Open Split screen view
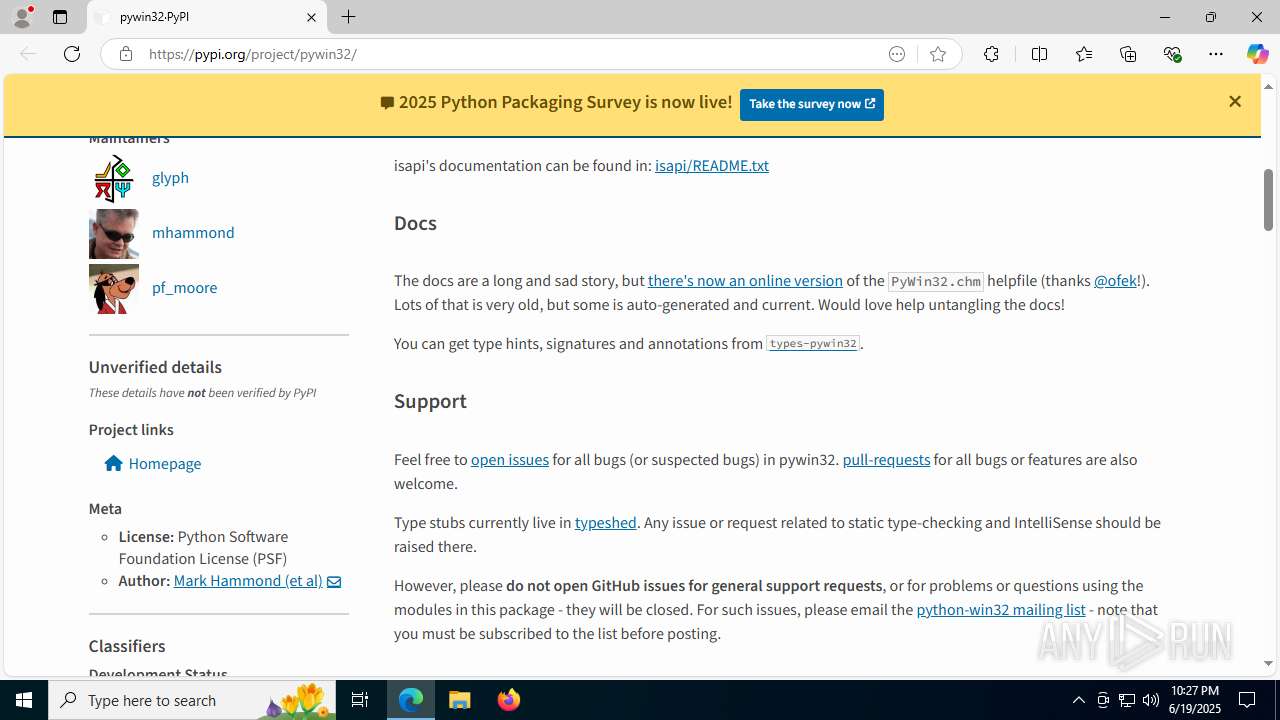Image resolution: width=1280 pixels, height=720 pixels. (1039, 54)
